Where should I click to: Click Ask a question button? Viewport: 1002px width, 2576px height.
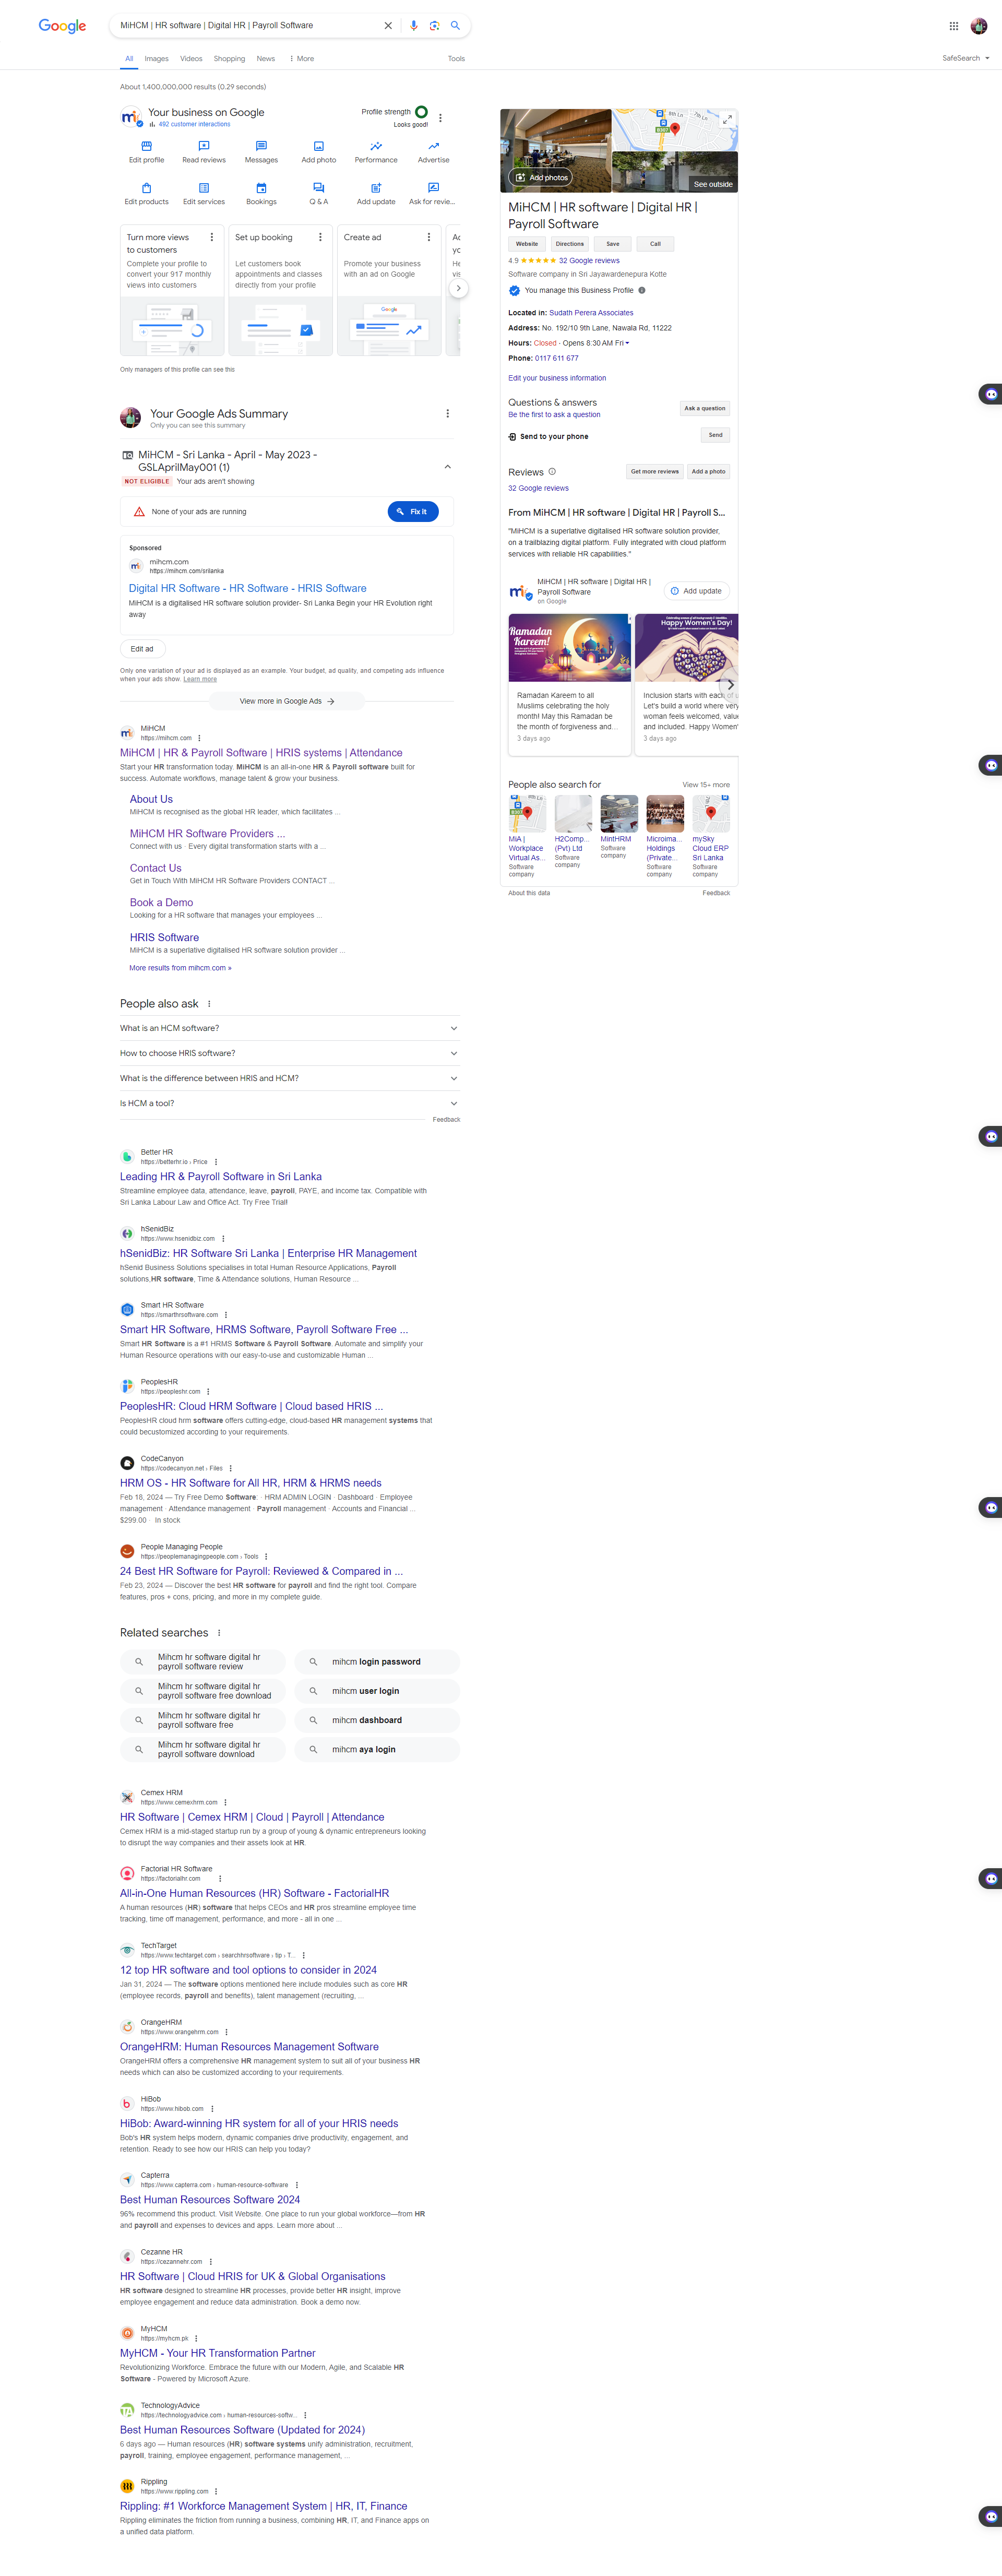[705, 408]
